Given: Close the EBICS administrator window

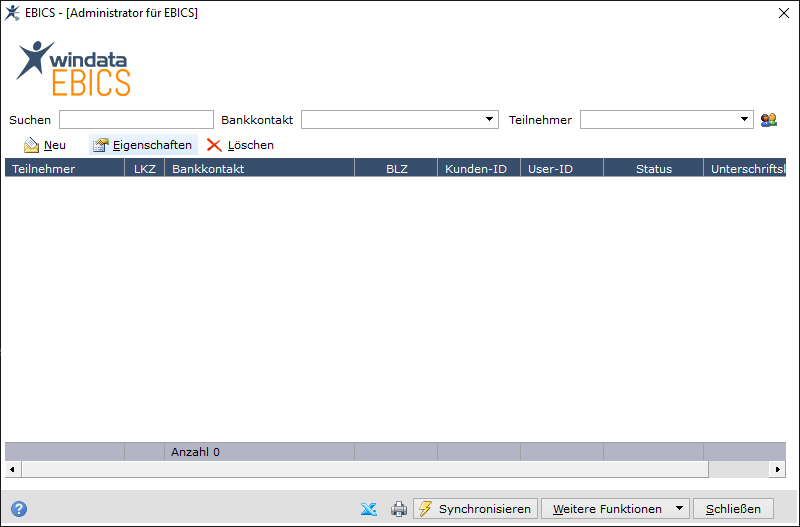Looking at the screenshot, I should pyautogui.click(x=784, y=13).
